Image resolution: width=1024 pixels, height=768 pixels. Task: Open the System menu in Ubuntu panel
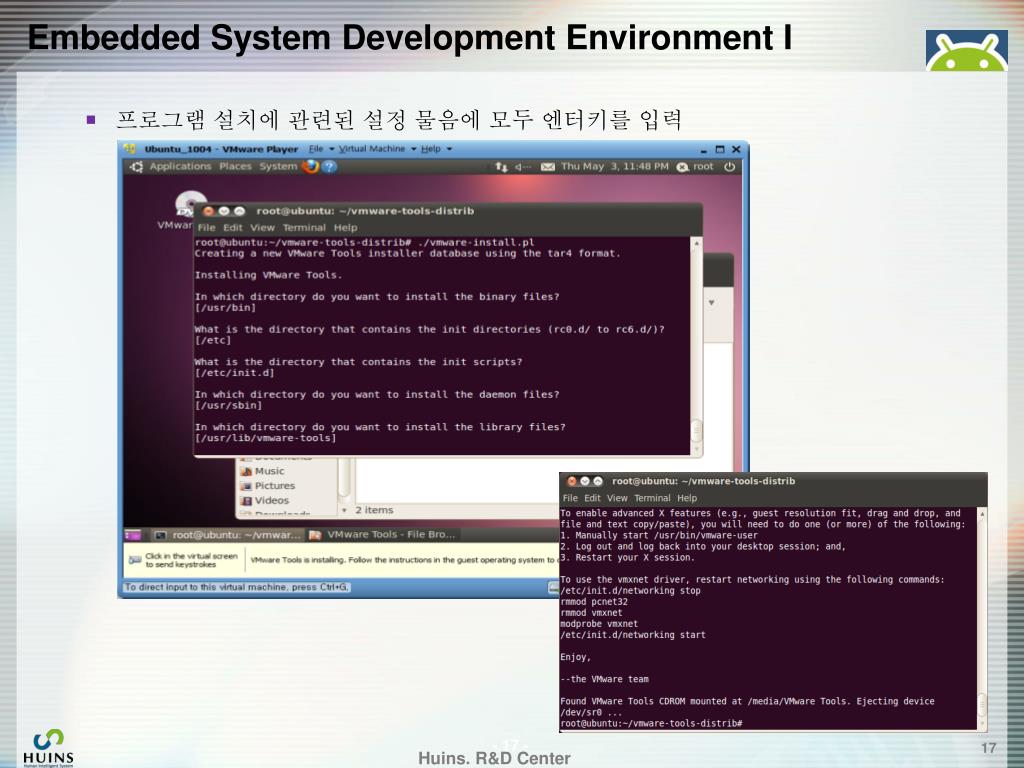coord(278,167)
